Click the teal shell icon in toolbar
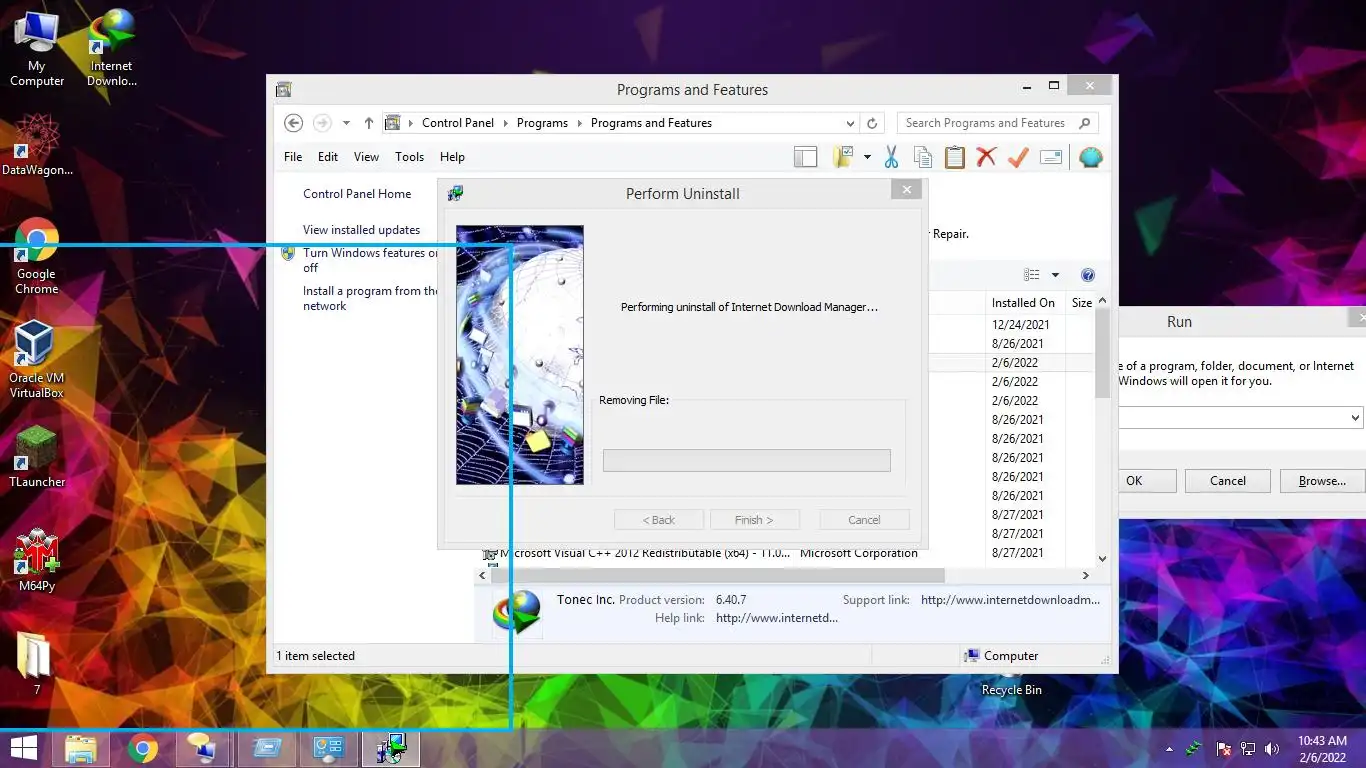 (x=1091, y=157)
